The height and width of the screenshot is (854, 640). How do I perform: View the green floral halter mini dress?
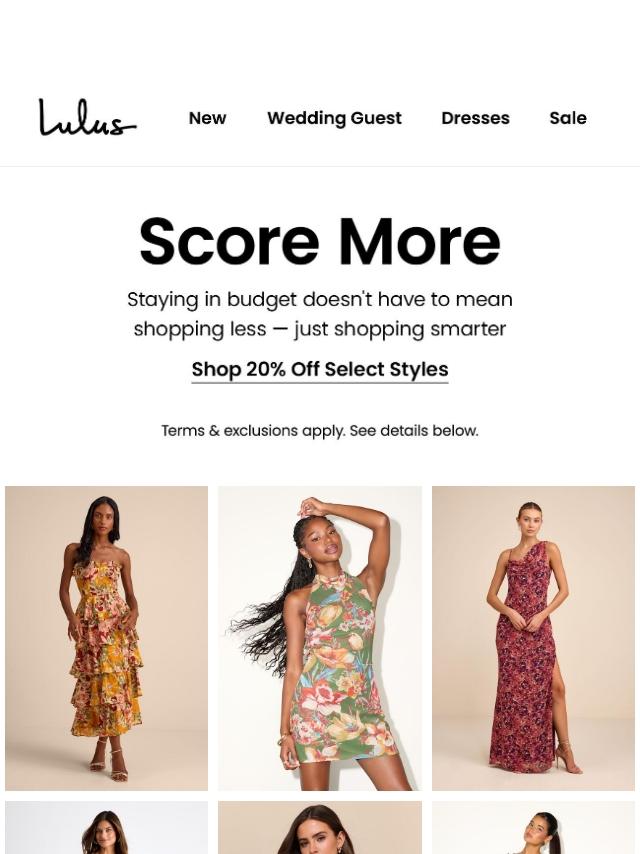(320, 638)
